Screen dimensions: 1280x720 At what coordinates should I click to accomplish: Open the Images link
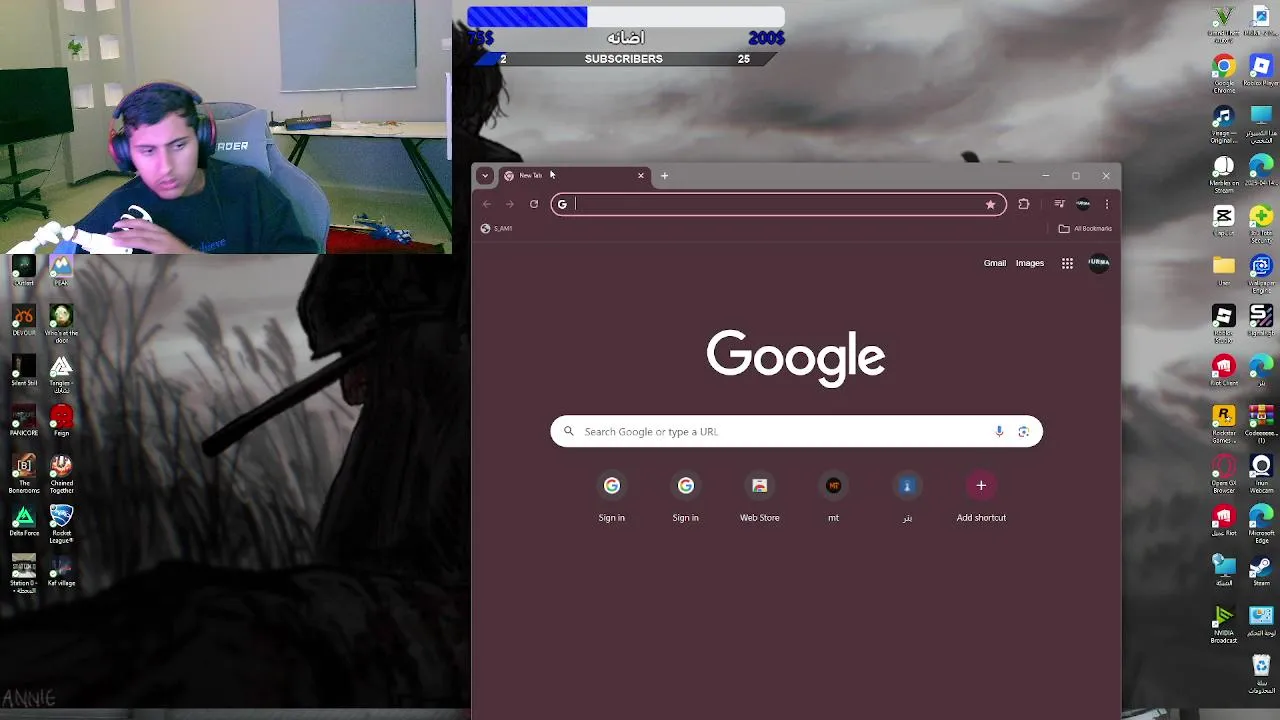1029,263
